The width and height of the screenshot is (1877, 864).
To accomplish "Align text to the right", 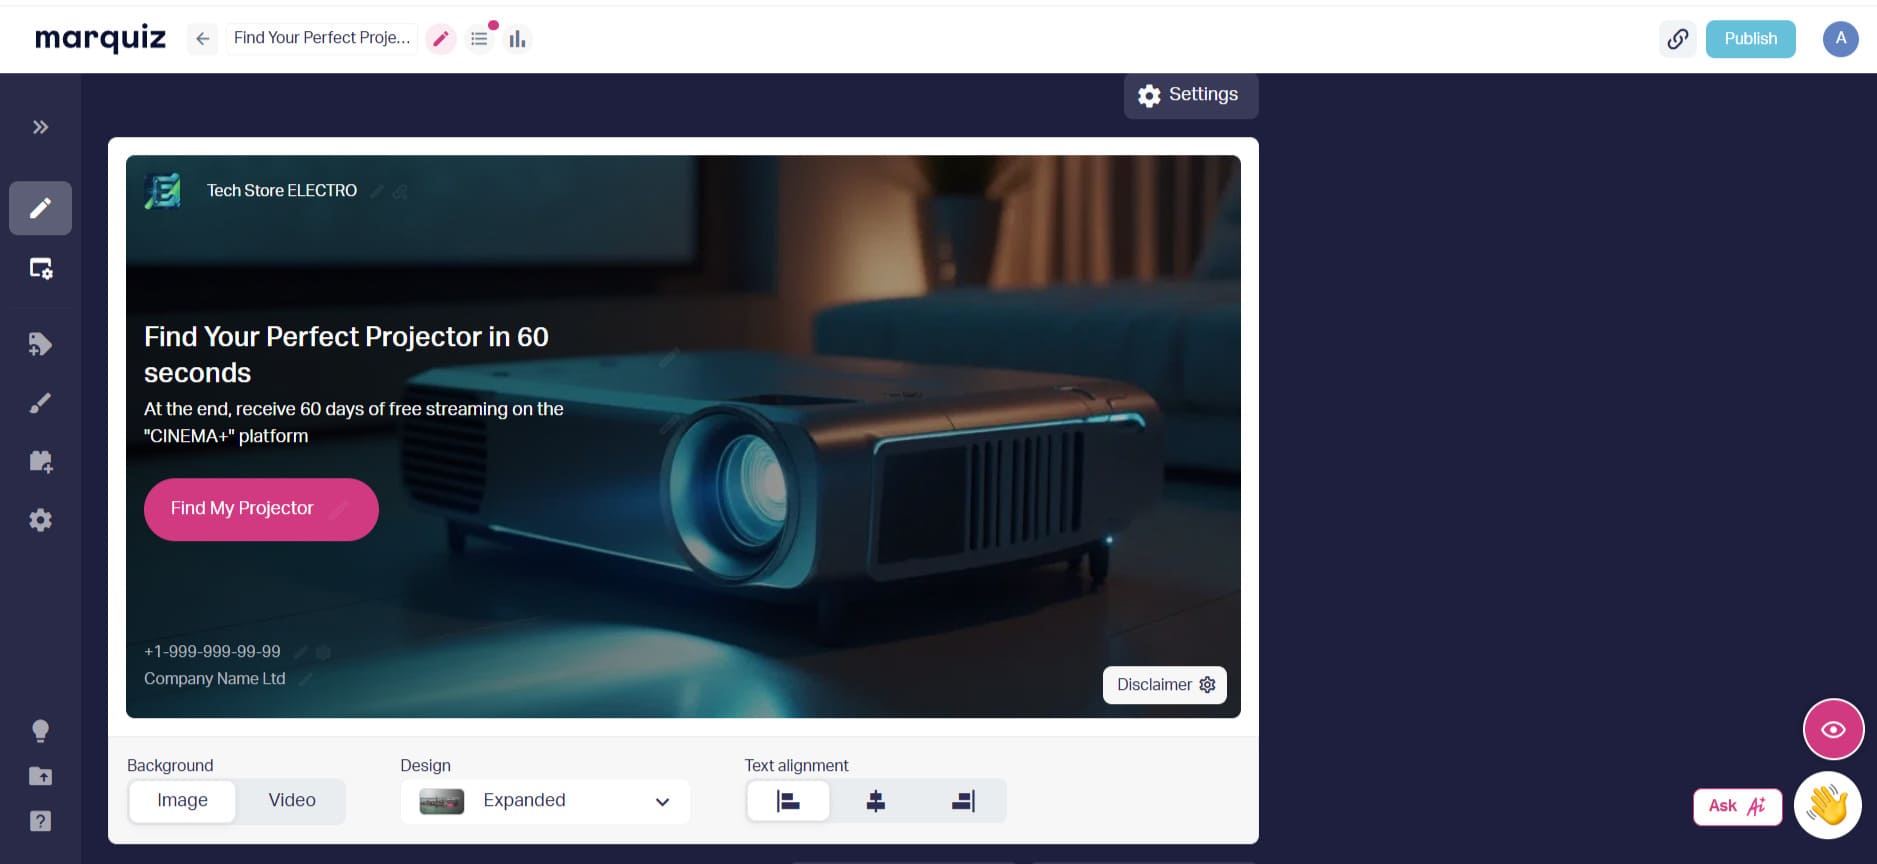I will pos(963,801).
